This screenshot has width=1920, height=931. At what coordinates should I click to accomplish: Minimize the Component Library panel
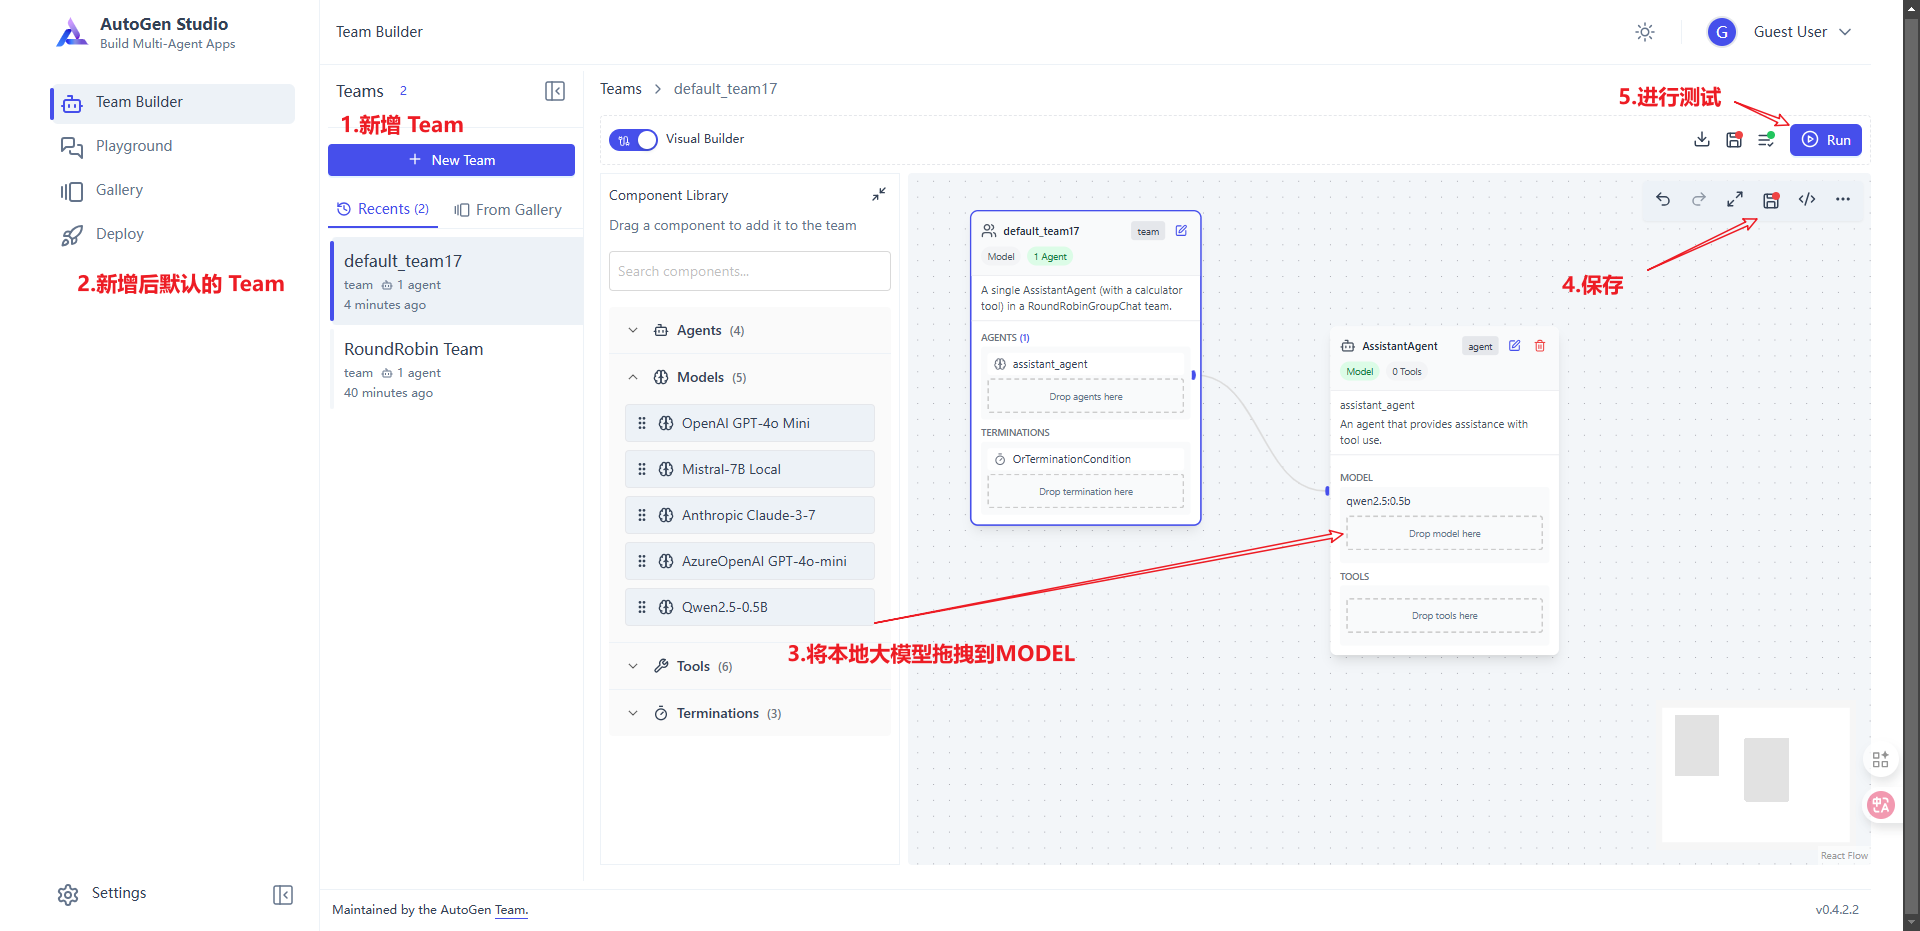point(879,194)
